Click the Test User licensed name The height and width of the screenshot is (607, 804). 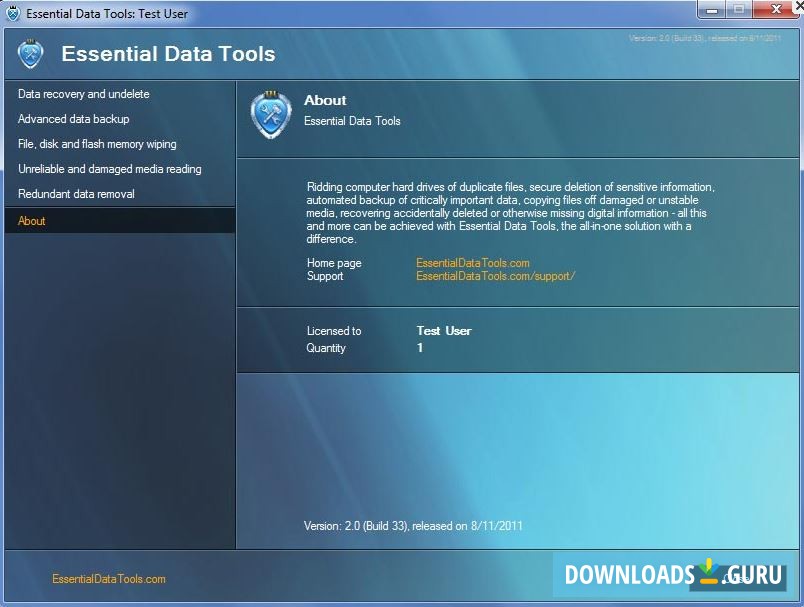[443, 331]
